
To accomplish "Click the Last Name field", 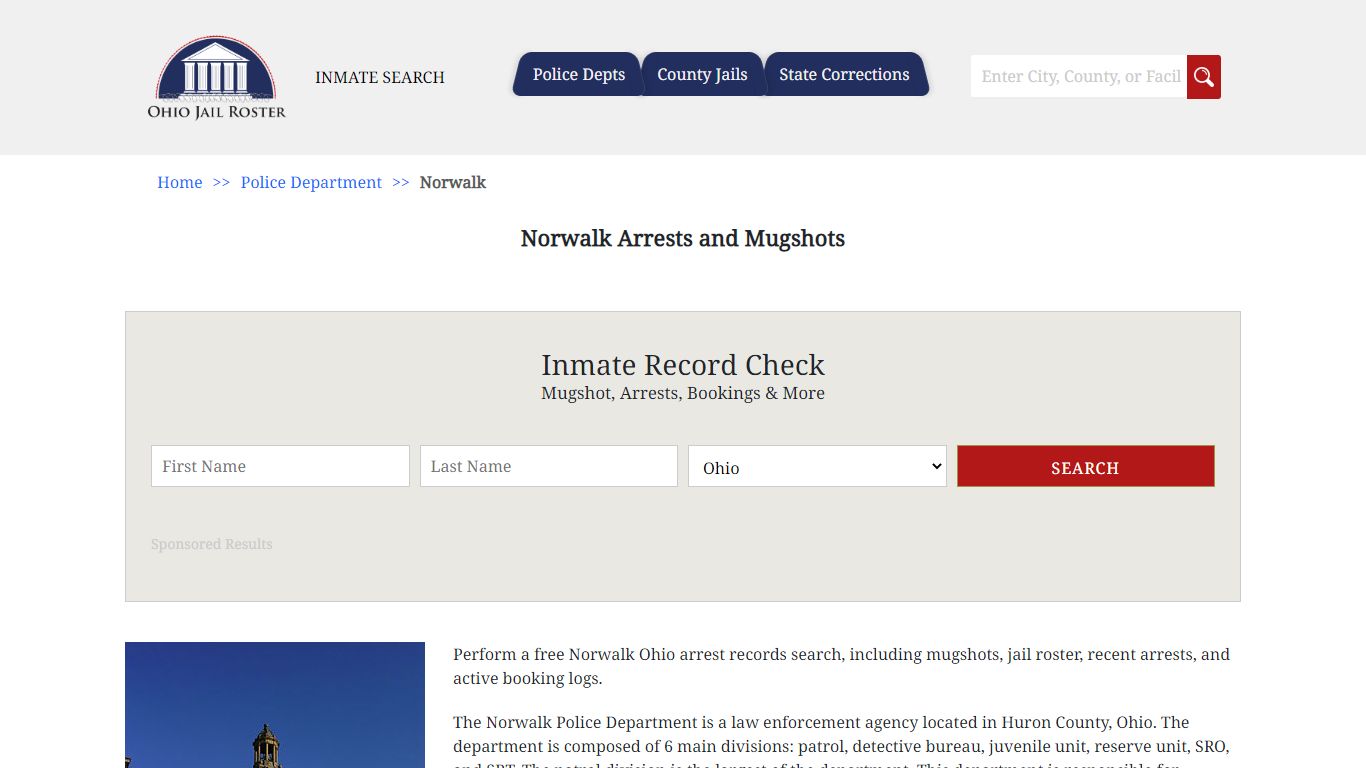I will (549, 466).
